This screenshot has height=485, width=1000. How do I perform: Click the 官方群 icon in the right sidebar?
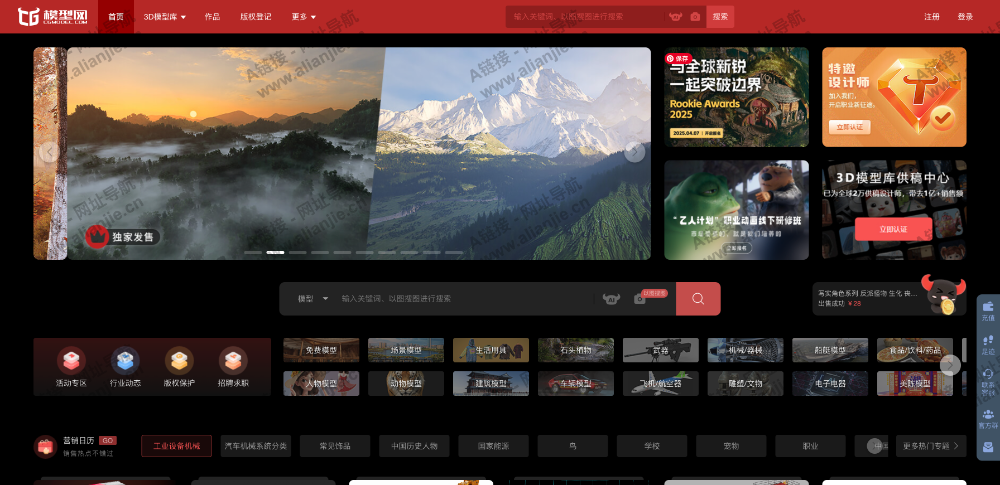(x=987, y=418)
